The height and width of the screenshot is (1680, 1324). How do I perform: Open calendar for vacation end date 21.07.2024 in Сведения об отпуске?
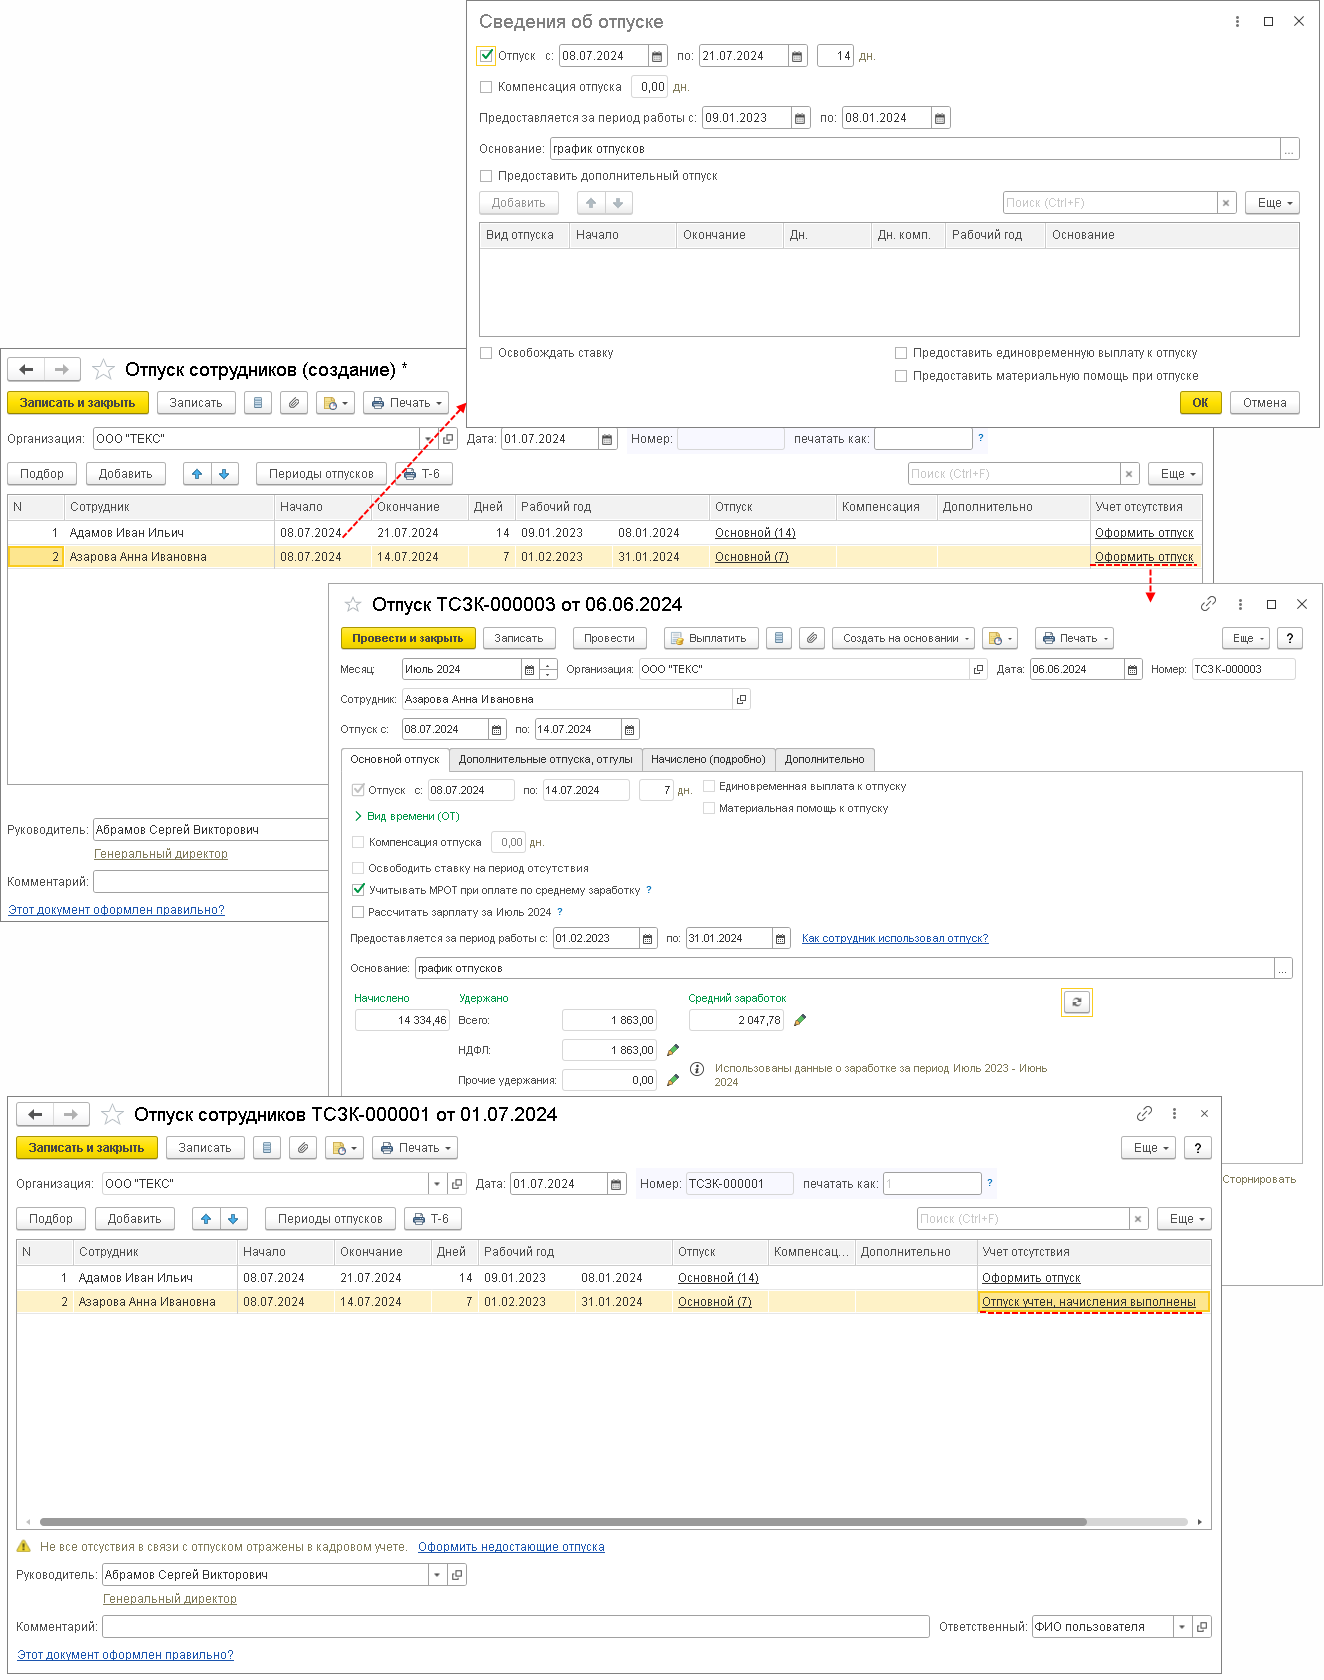(797, 56)
